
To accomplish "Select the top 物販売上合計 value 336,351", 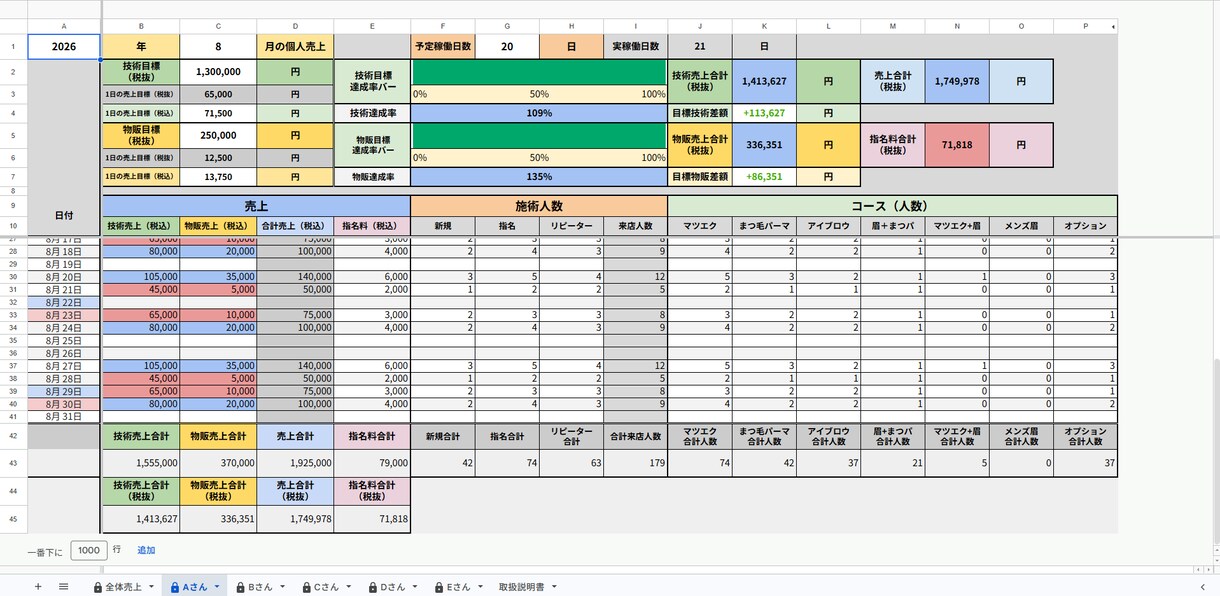I will point(764,145).
